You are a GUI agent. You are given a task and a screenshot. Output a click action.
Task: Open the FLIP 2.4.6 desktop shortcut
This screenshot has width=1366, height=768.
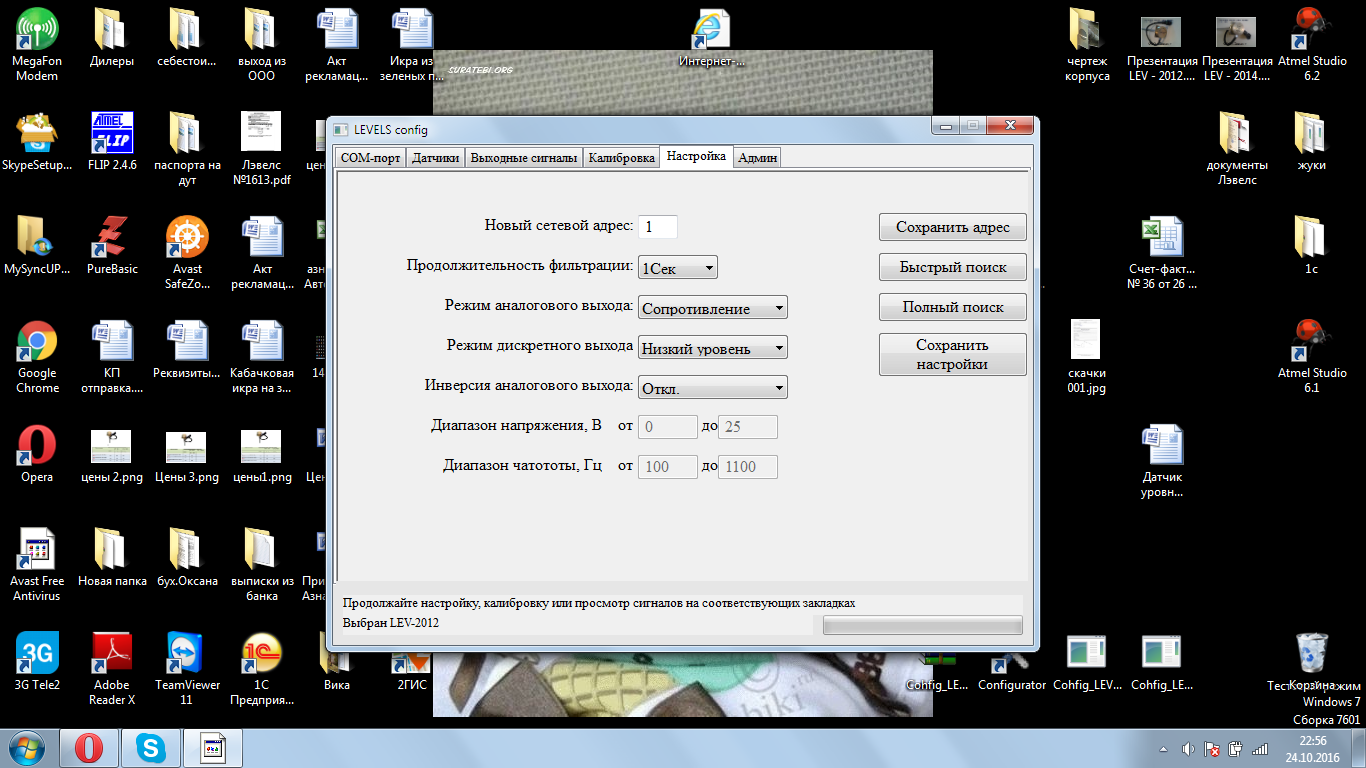coord(112,133)
